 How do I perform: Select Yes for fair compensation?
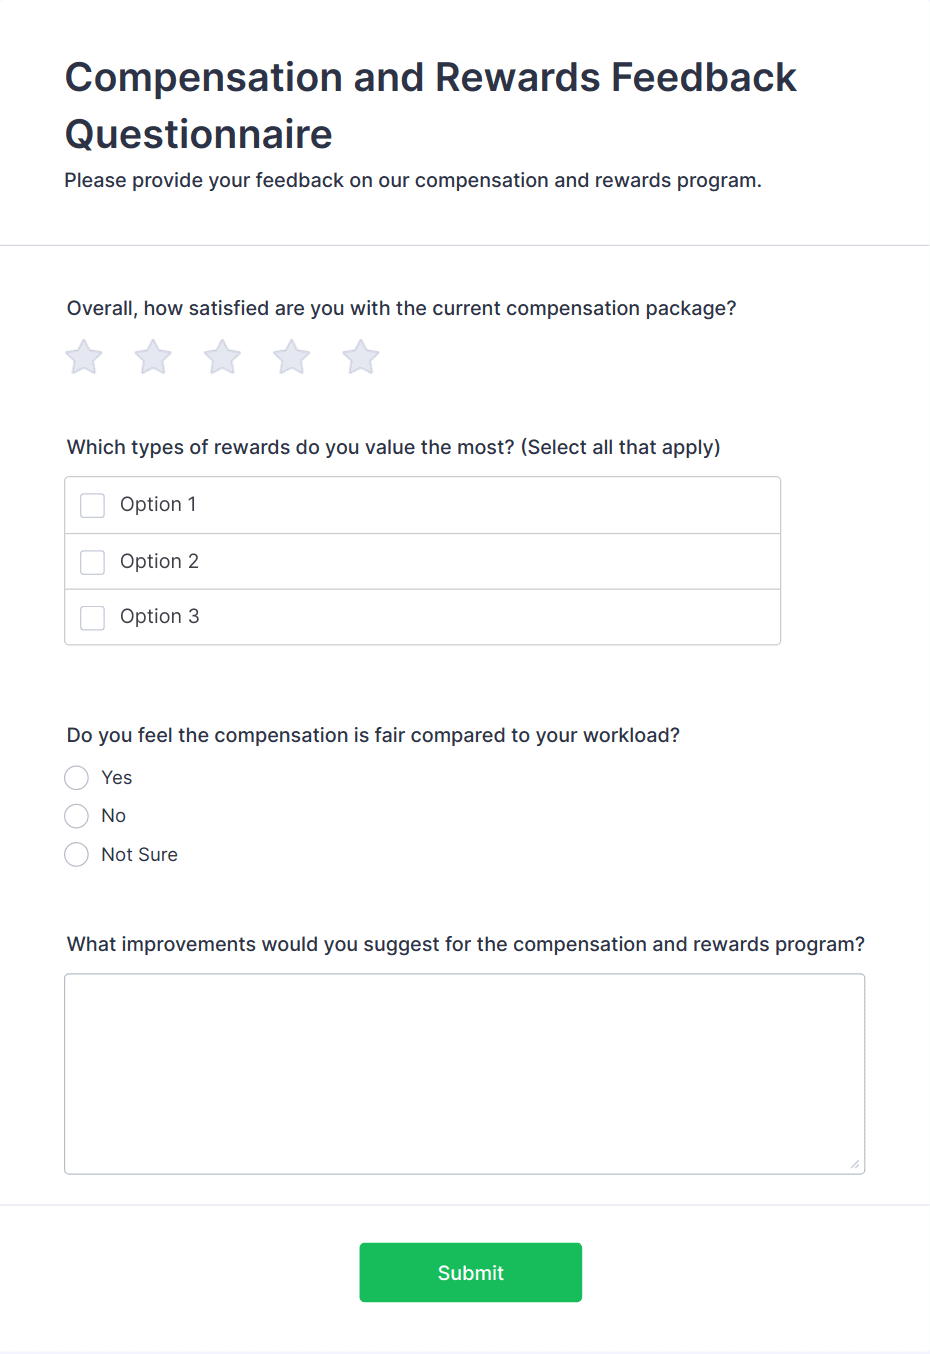click(x=76, y=777)
